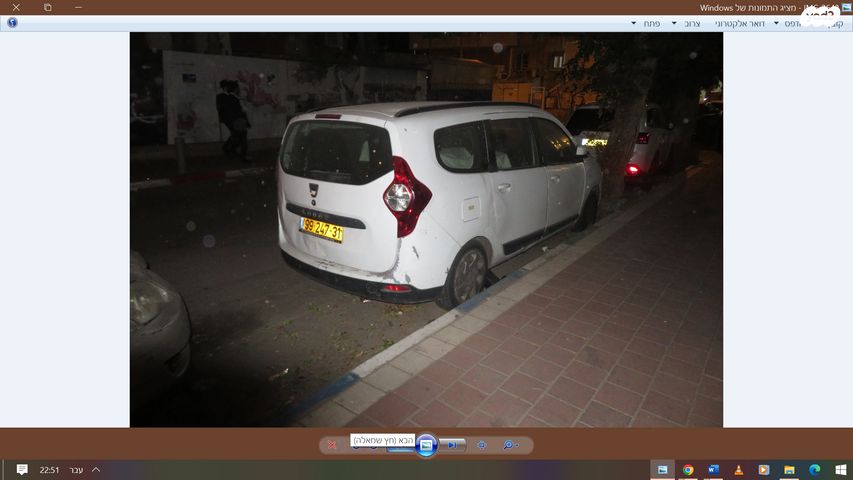Open Google Chrome from the taskbar
The width and height of the screenshot is (853, 480).
coord(688,470)
